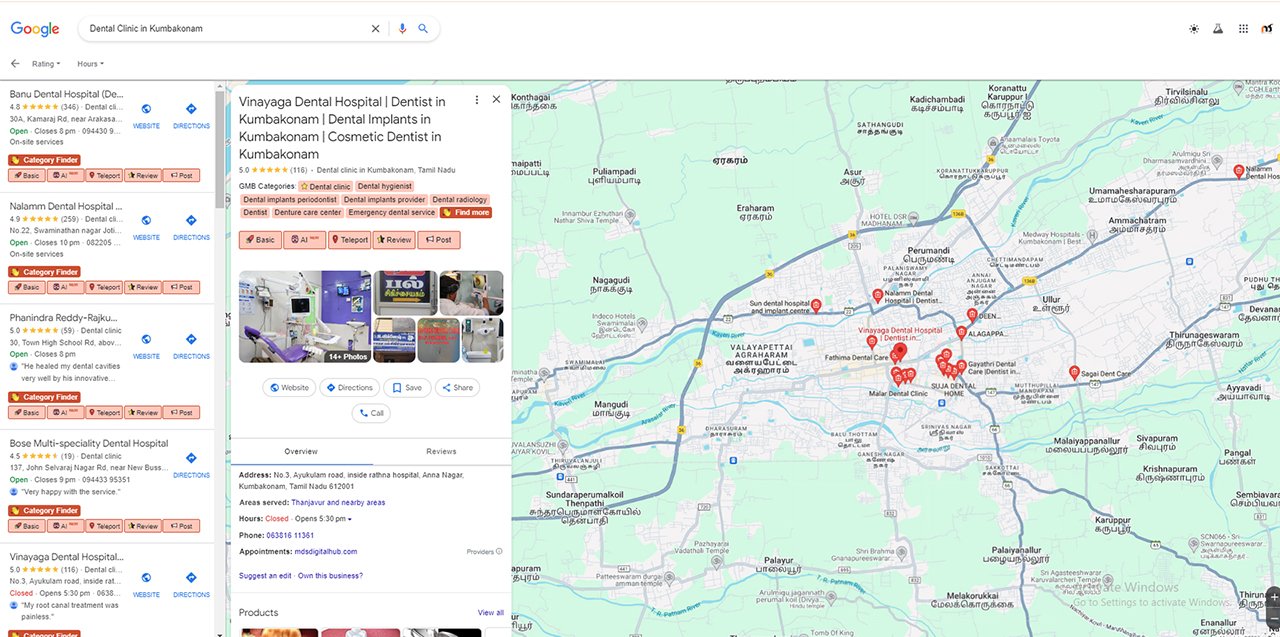The width and height of the screenshot is (1280, 637).
Task: Zoom in on the map with plus button
Action: [x=1274, y=597]
